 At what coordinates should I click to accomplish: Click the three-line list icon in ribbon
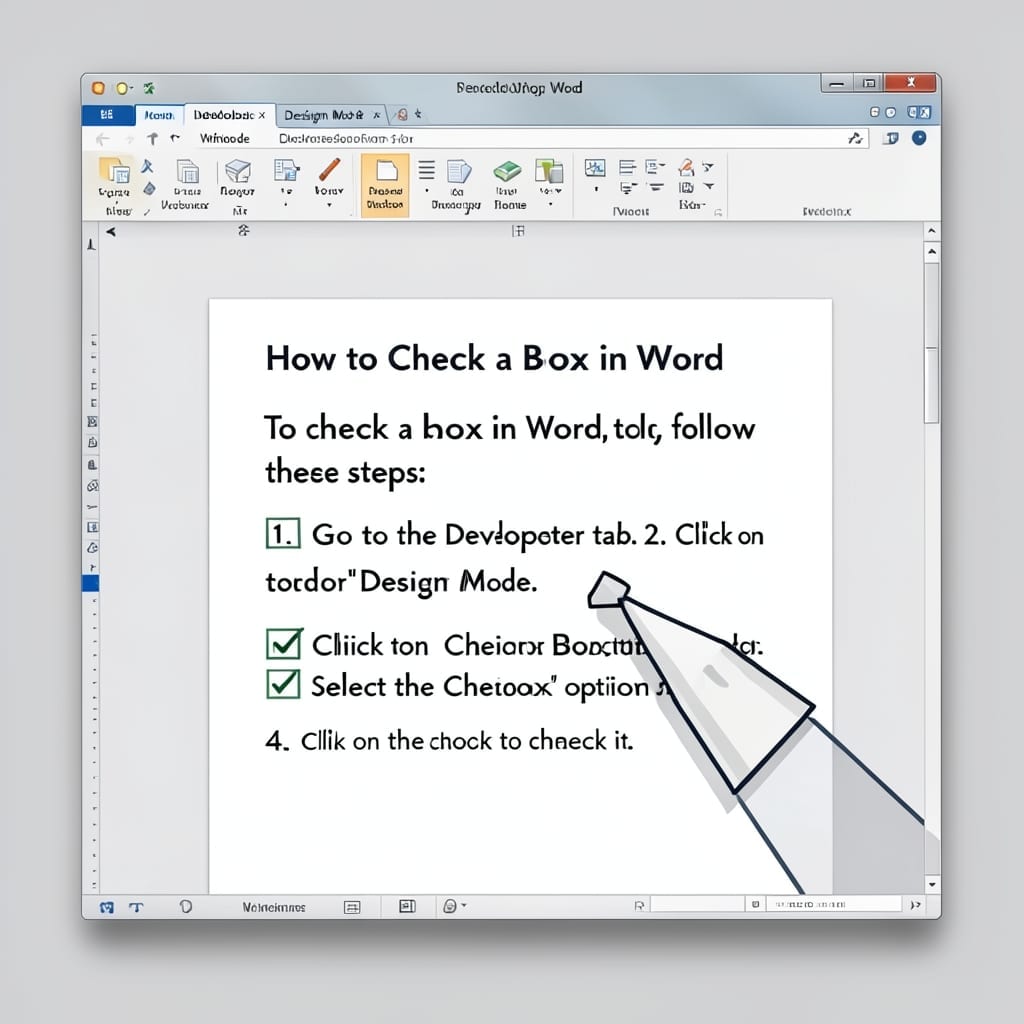pyautogui.click(x=426, y=170)
